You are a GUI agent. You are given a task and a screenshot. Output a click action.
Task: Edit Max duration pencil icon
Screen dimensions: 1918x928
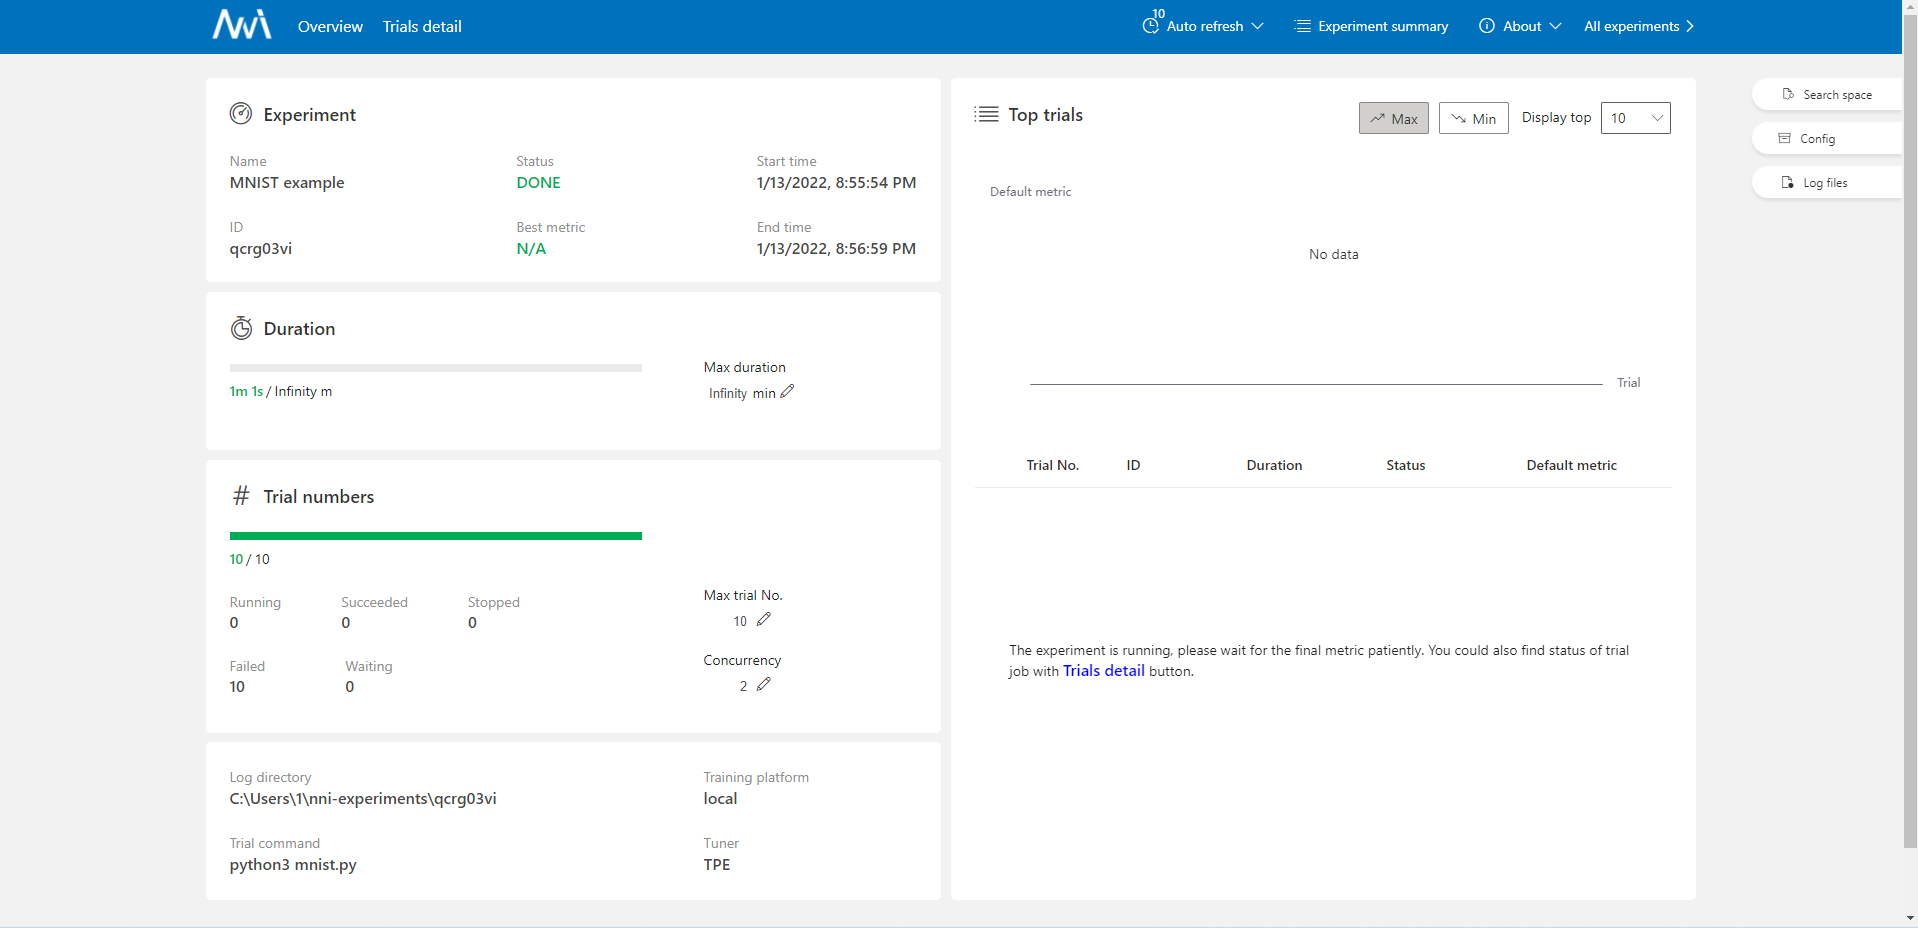click(x=787, y=392)
